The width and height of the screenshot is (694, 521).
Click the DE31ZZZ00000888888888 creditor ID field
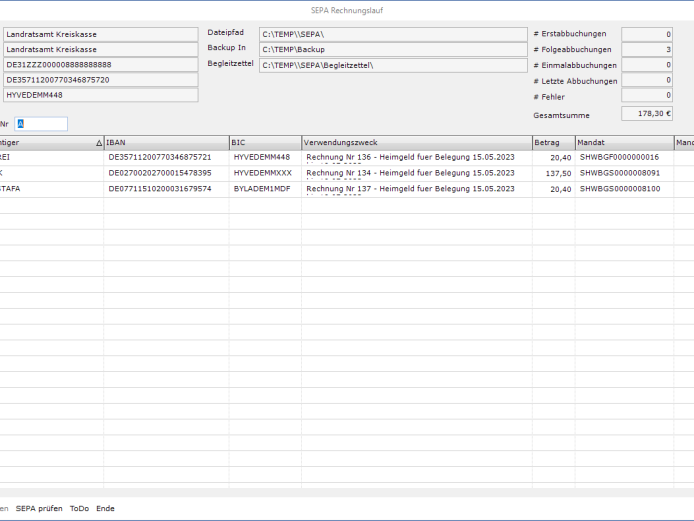[100, 64]
